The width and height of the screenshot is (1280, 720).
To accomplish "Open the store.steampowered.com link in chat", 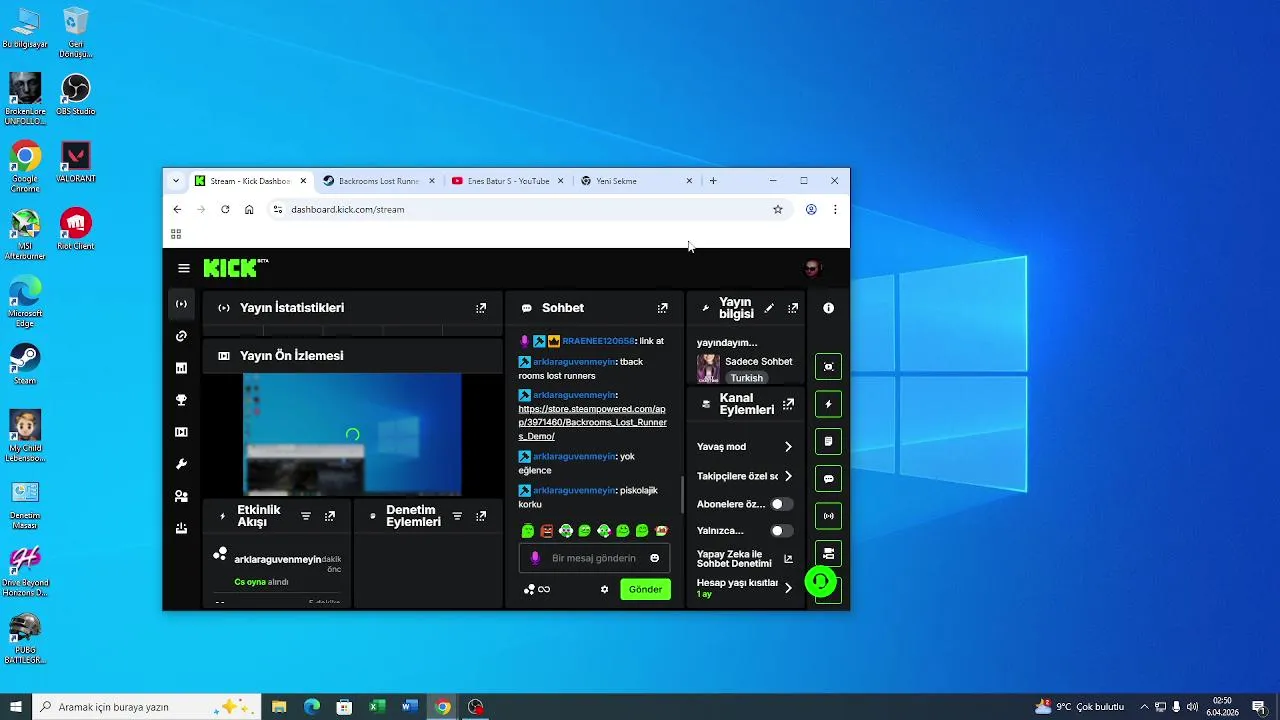I will pos(592,422).
